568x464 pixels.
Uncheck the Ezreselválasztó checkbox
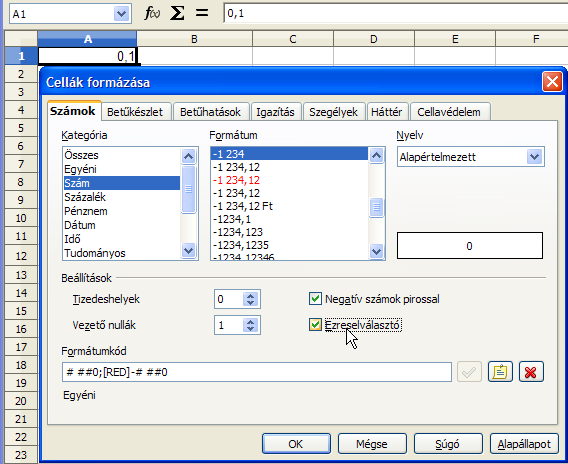(x=315, y=325)
